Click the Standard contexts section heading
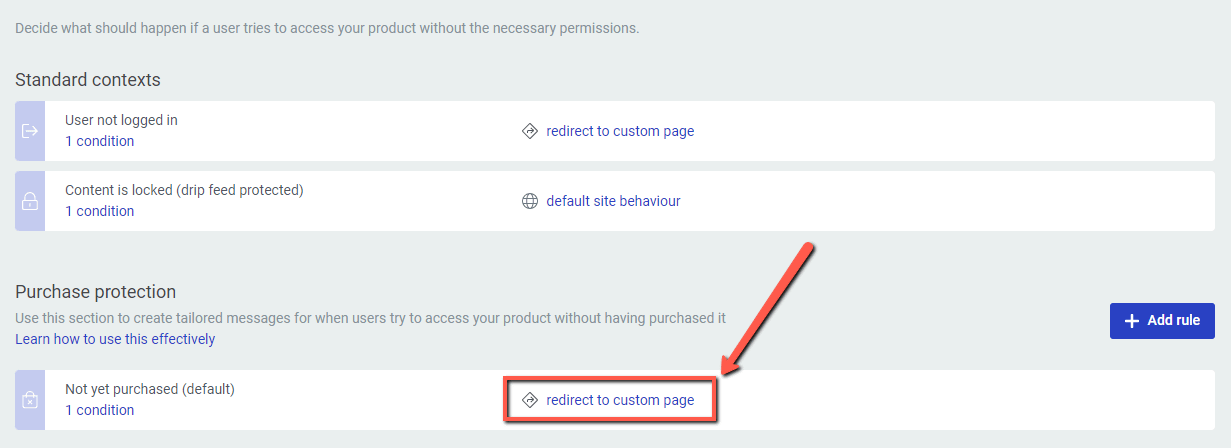1231x448 pixels. tap(88, 79)
